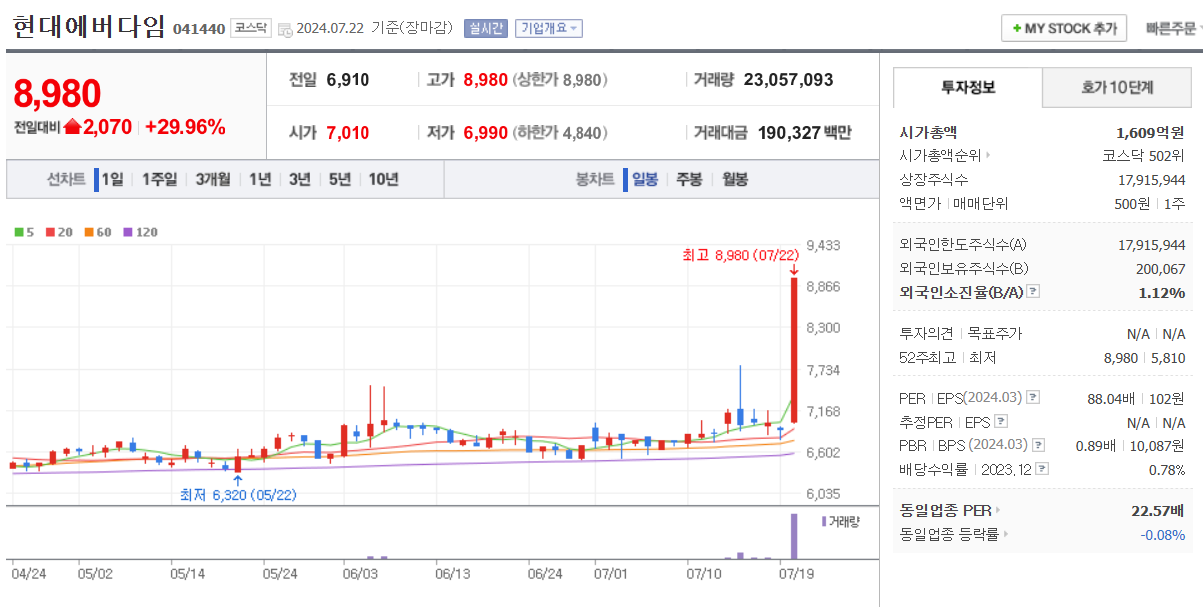Click the 거래량 value 23,057,093

(x=788, y=80)
